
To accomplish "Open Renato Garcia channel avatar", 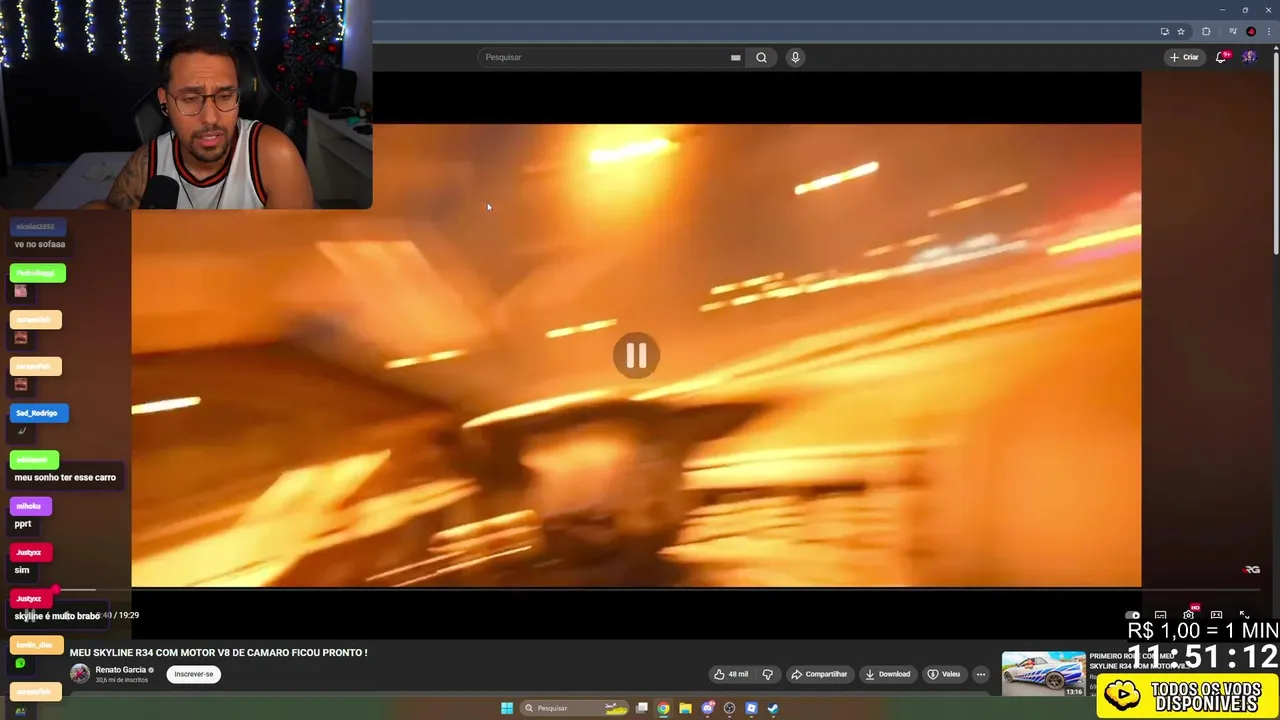I will click(79, 674).
